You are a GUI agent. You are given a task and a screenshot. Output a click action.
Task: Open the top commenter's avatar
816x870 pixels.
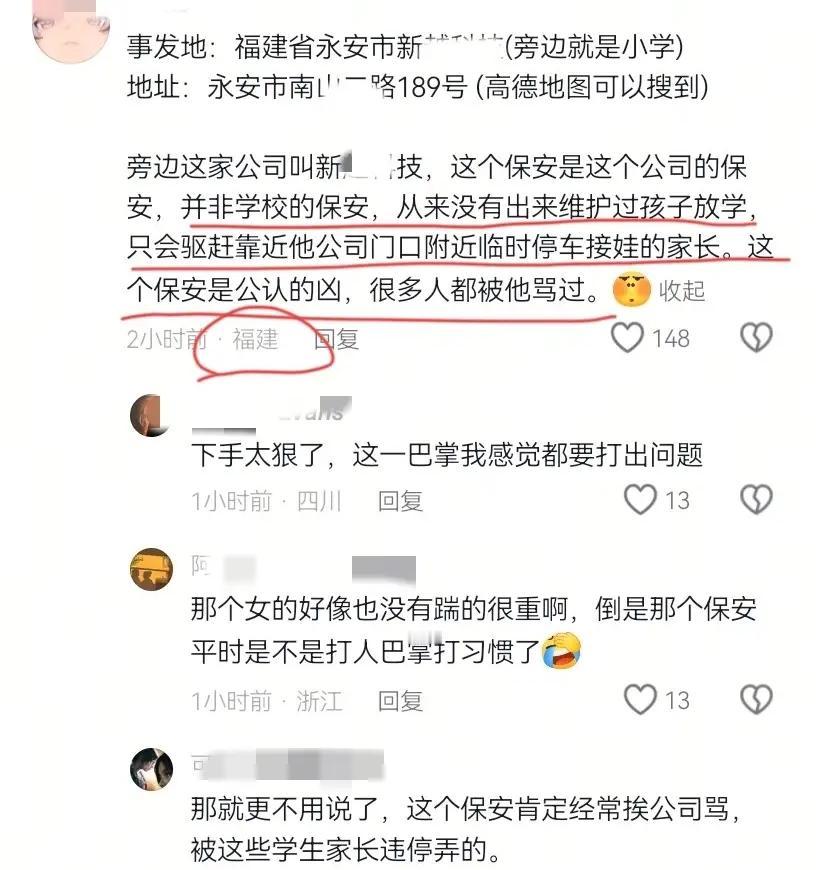coord(70,29)
